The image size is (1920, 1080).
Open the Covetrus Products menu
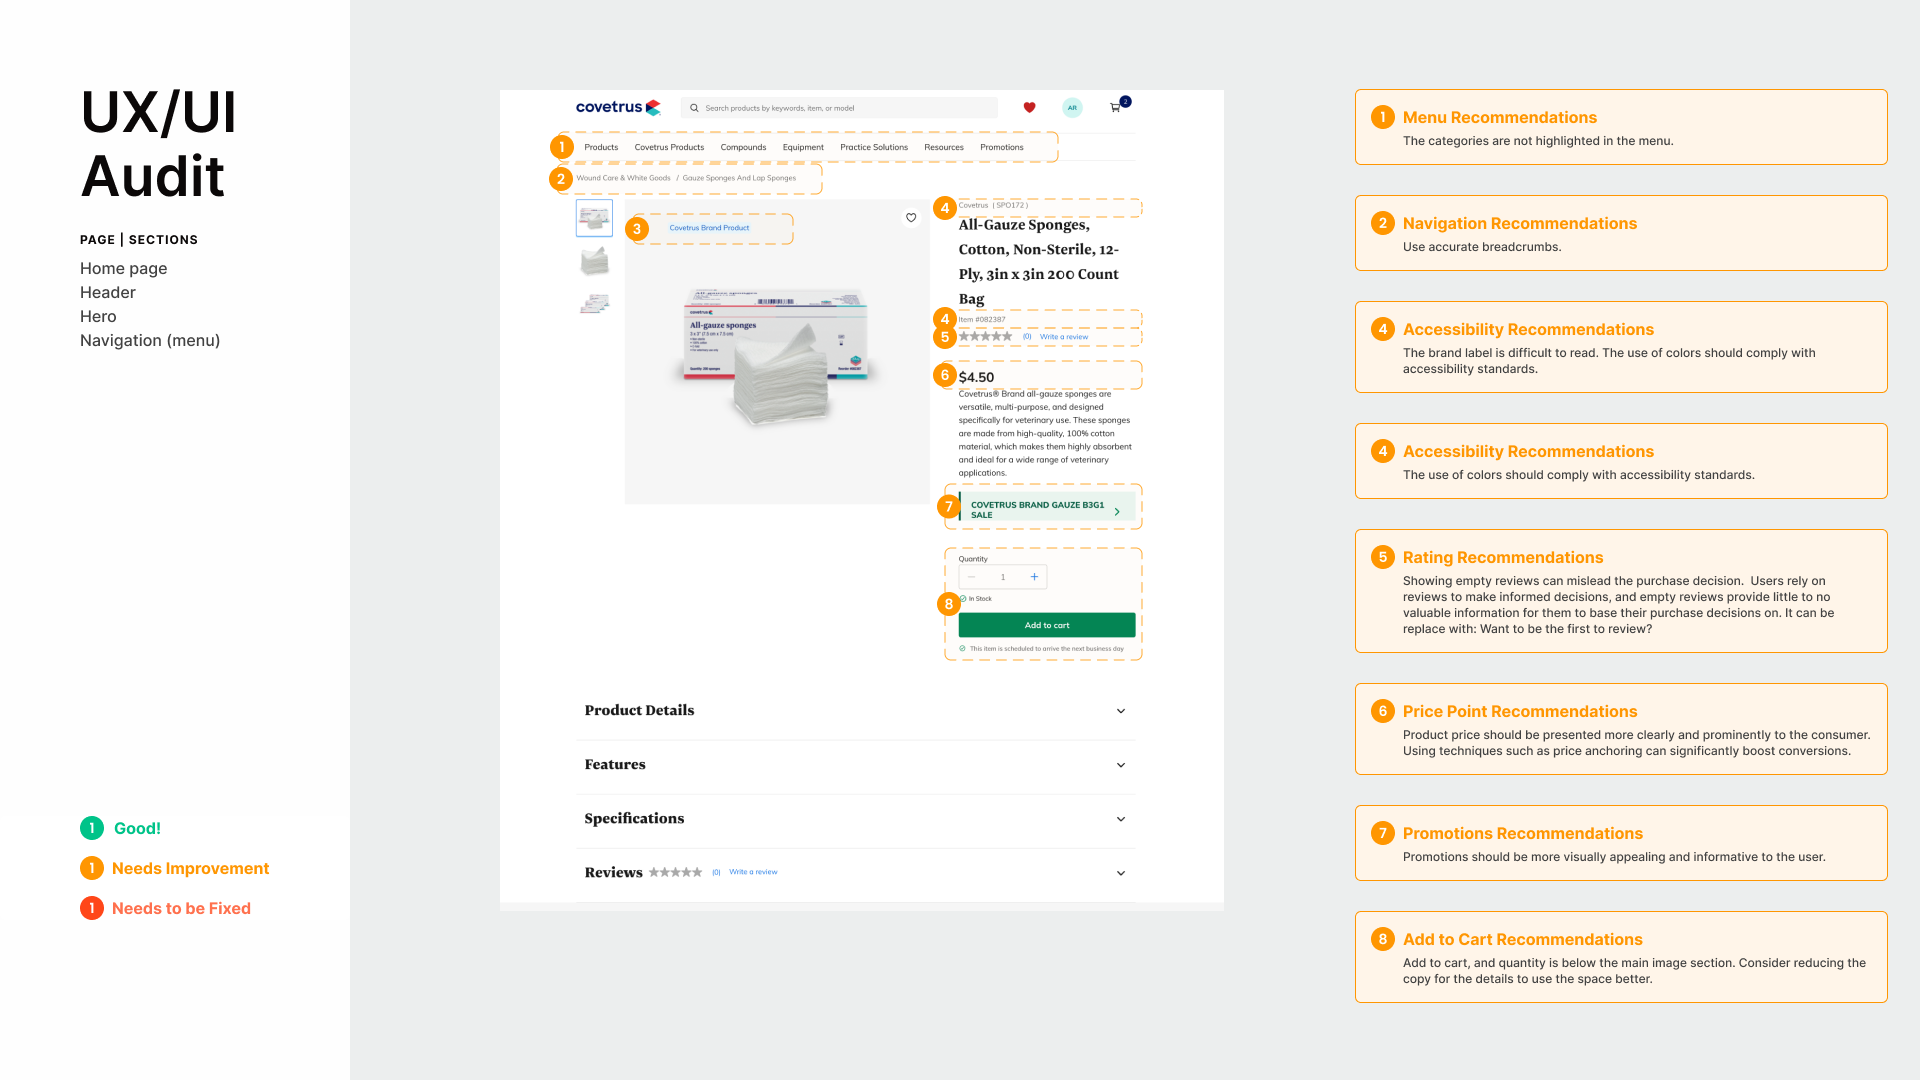669,147
